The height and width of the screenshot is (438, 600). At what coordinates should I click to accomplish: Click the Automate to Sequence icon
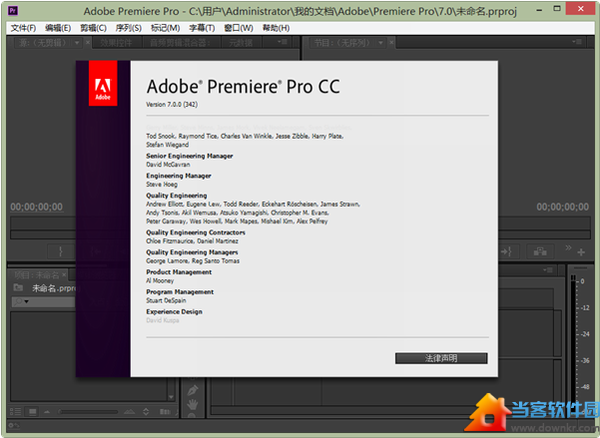(165, 412)
